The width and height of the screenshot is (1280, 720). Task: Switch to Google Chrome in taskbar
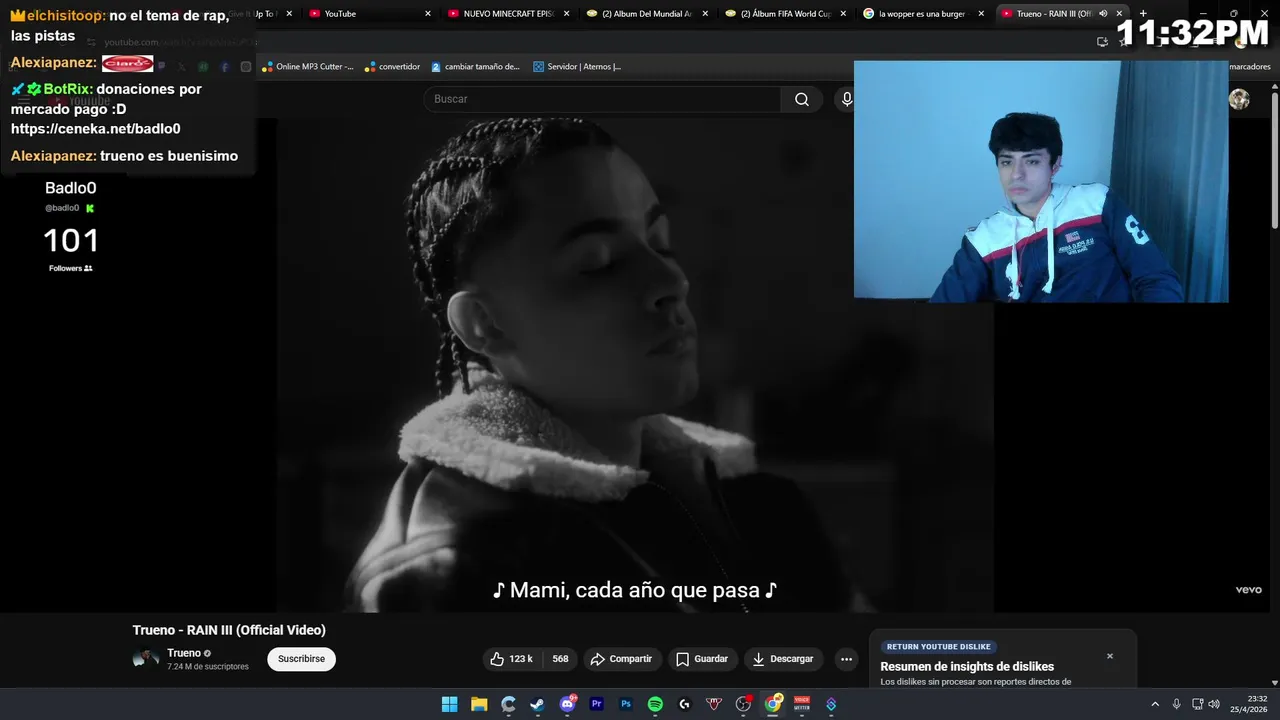click(x=773, y=704)
